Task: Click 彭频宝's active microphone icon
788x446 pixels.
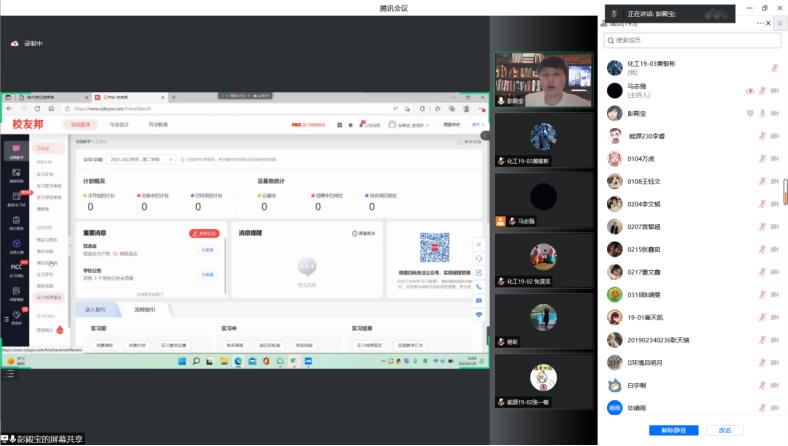Action: [762, 114]
